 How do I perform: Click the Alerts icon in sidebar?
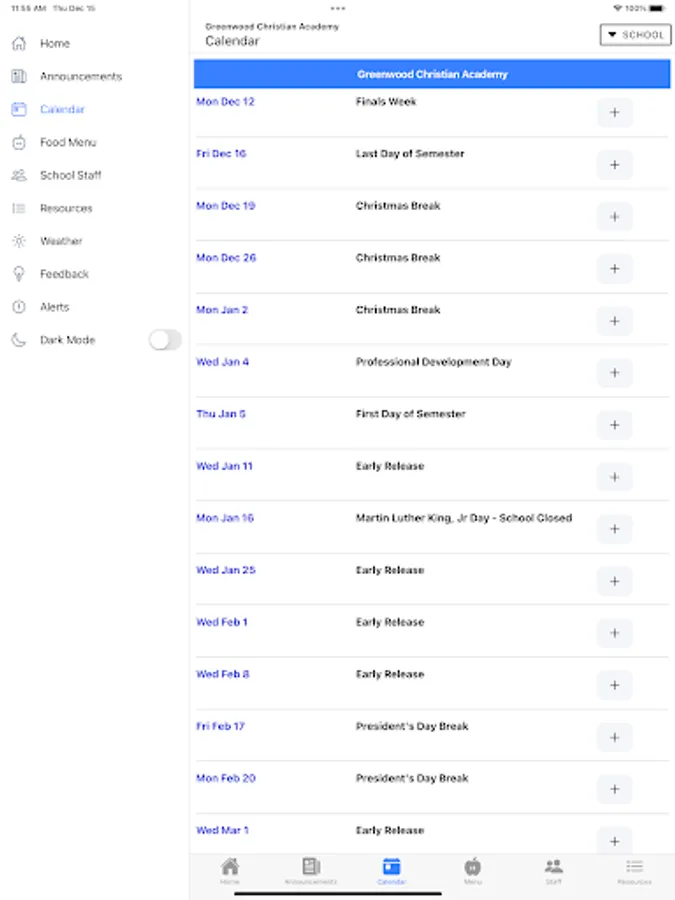pos(19,307)
